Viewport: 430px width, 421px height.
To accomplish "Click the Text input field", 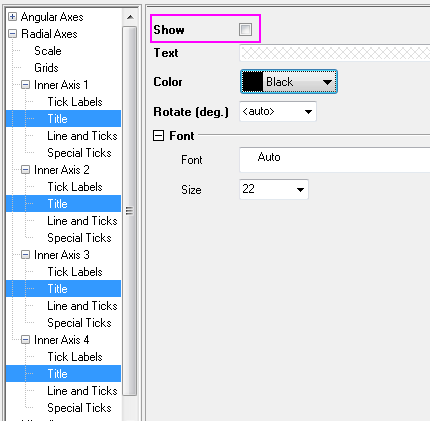I will [335, 53].
